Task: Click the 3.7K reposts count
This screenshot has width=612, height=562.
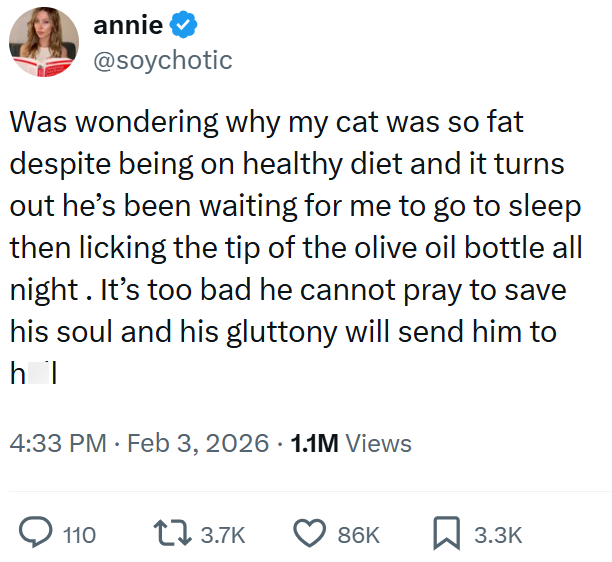Action: (x=222, y=535)
